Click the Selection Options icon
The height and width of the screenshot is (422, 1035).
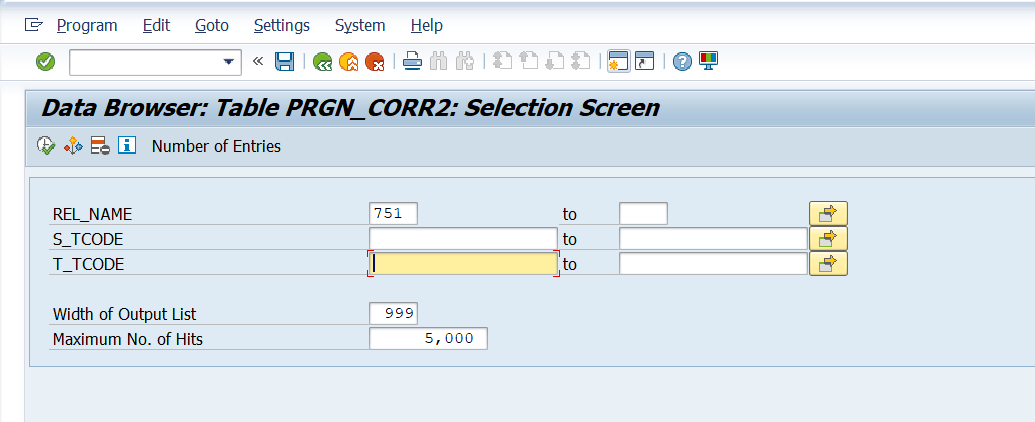coord(73,146)
